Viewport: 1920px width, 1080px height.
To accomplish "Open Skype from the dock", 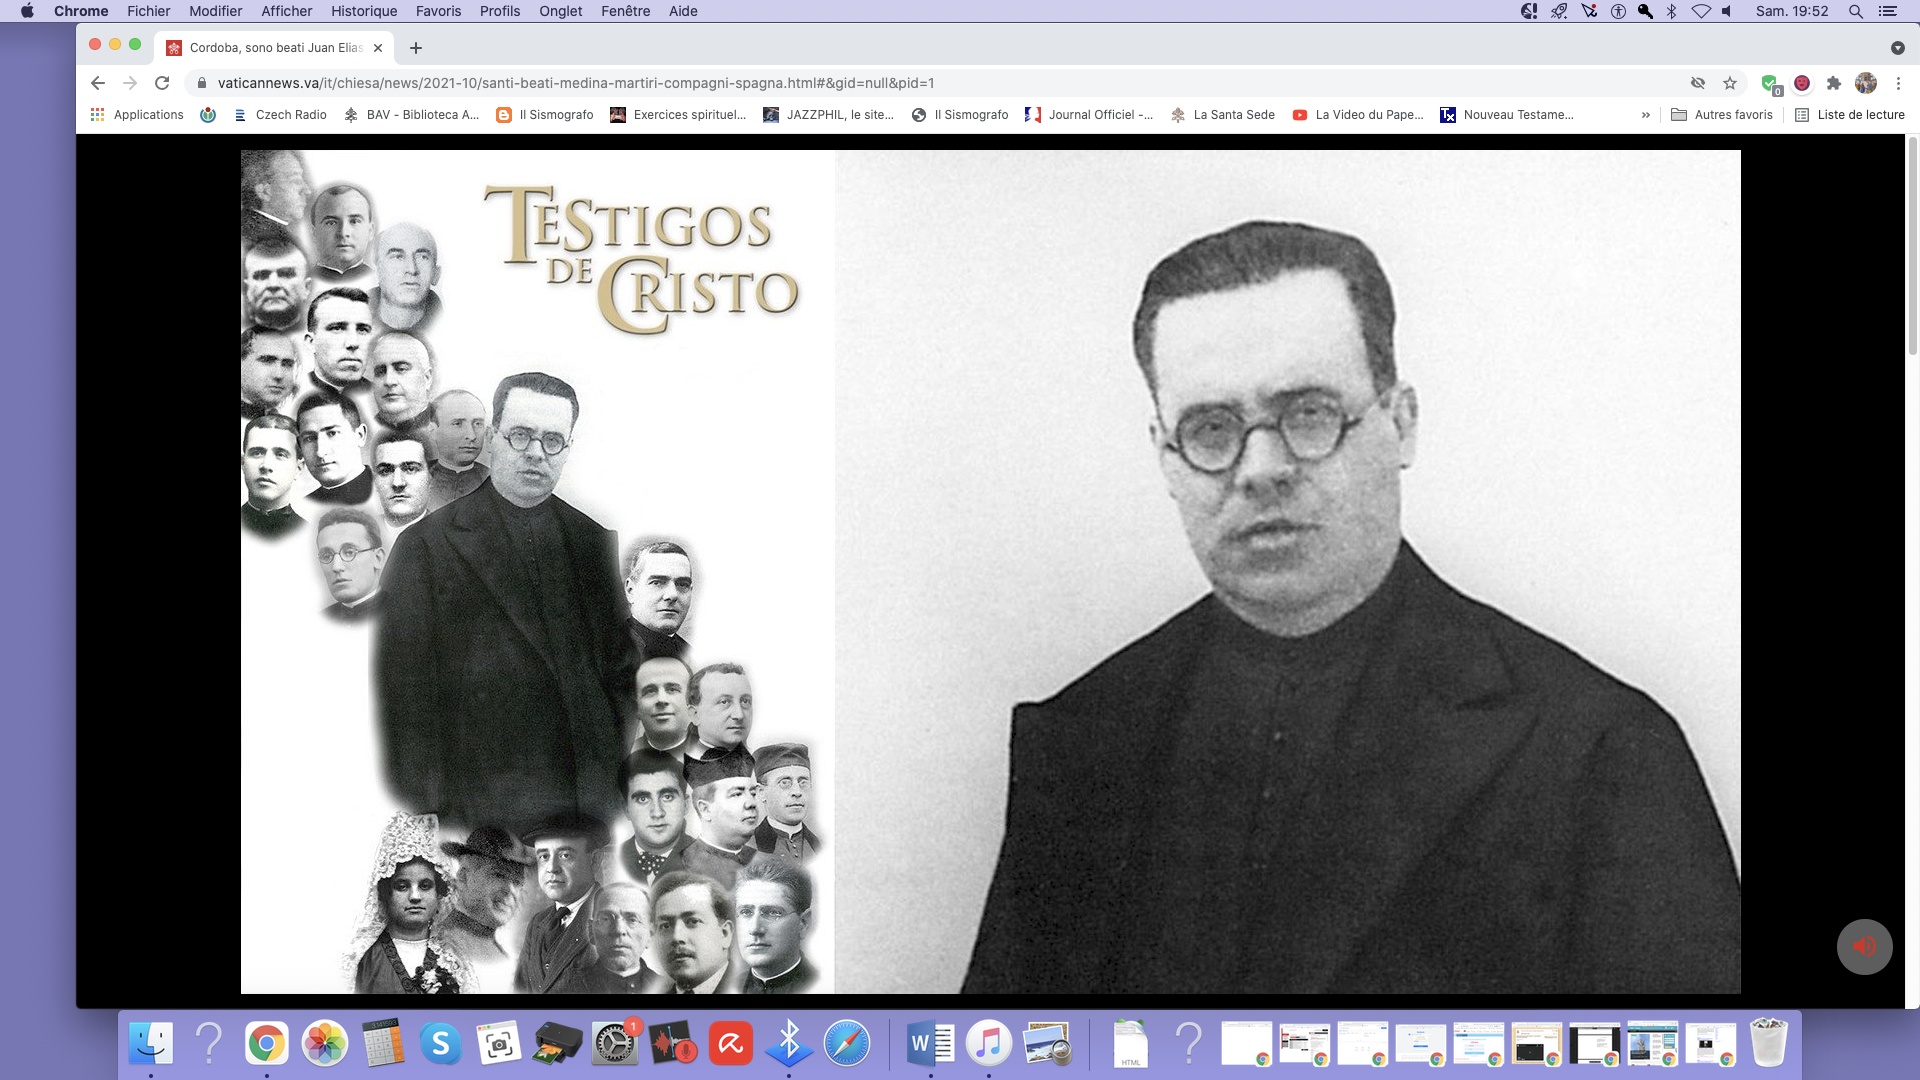I will (440, 1044).
